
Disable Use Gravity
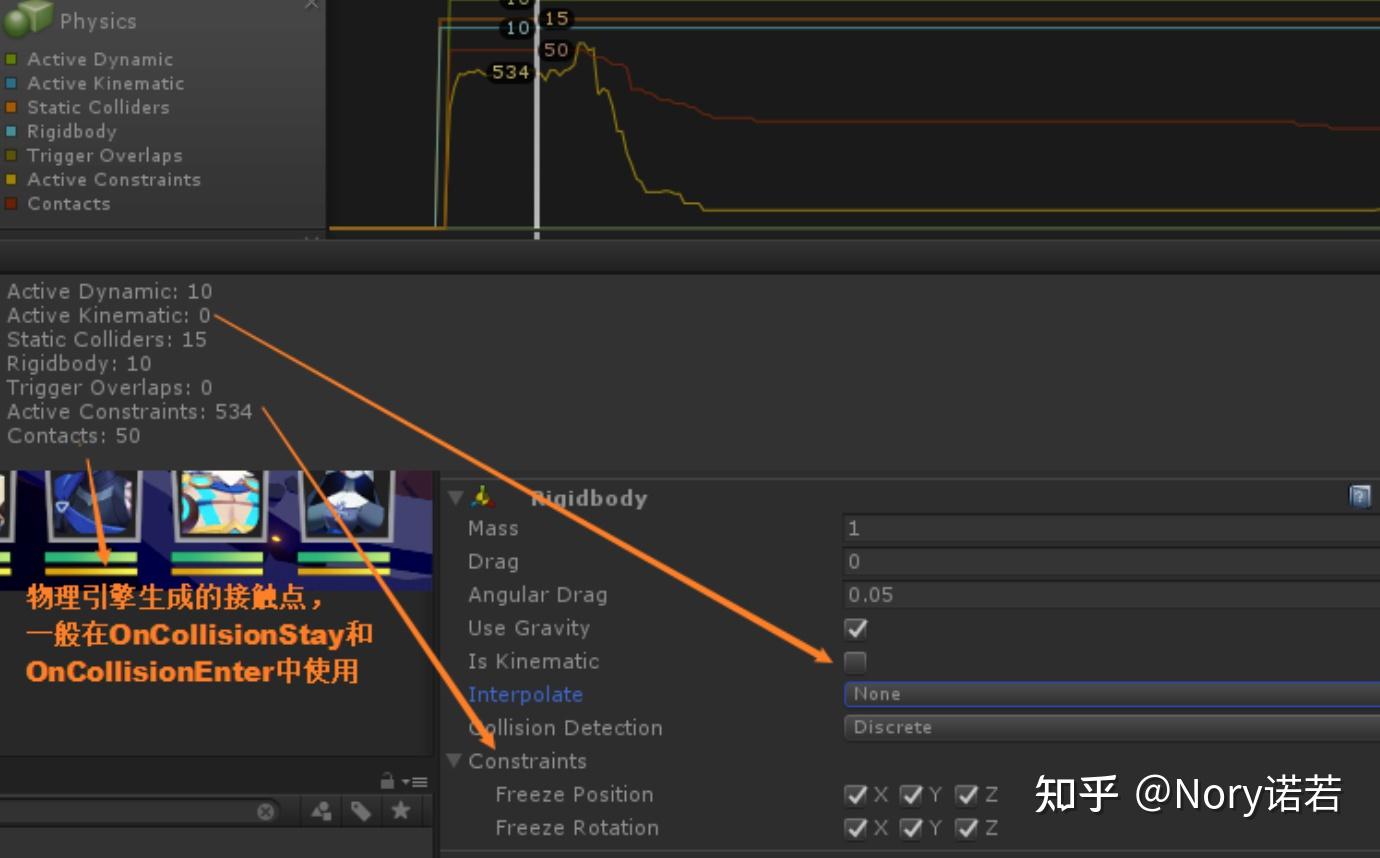coord(856,628)
